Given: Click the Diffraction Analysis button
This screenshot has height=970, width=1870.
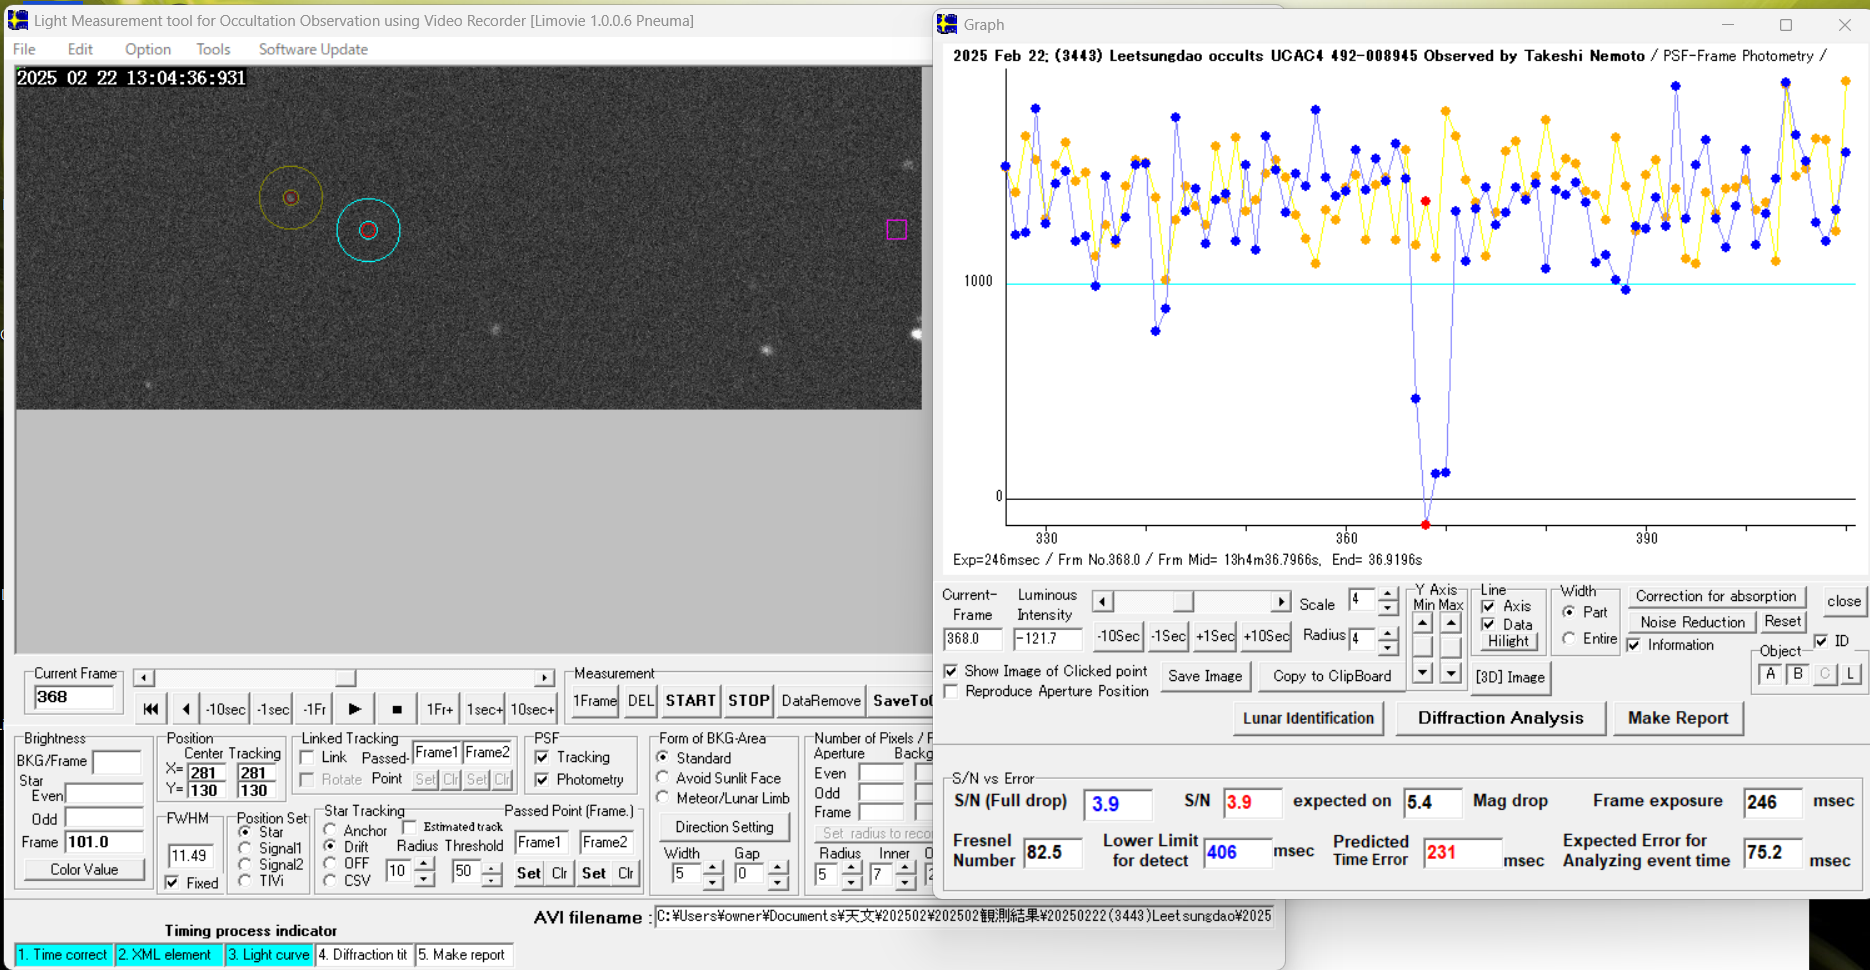Looking at the screenshot, I should coord(1500,718).
